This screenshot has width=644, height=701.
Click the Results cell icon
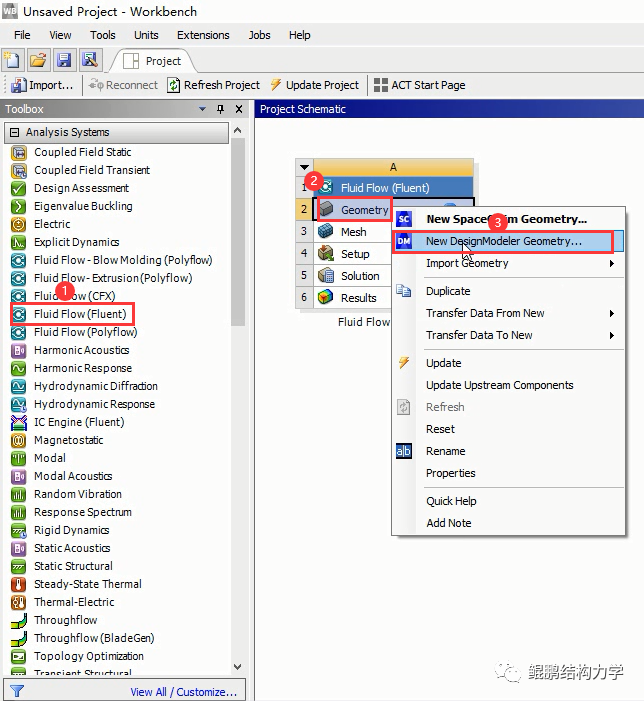click(326, 297)
